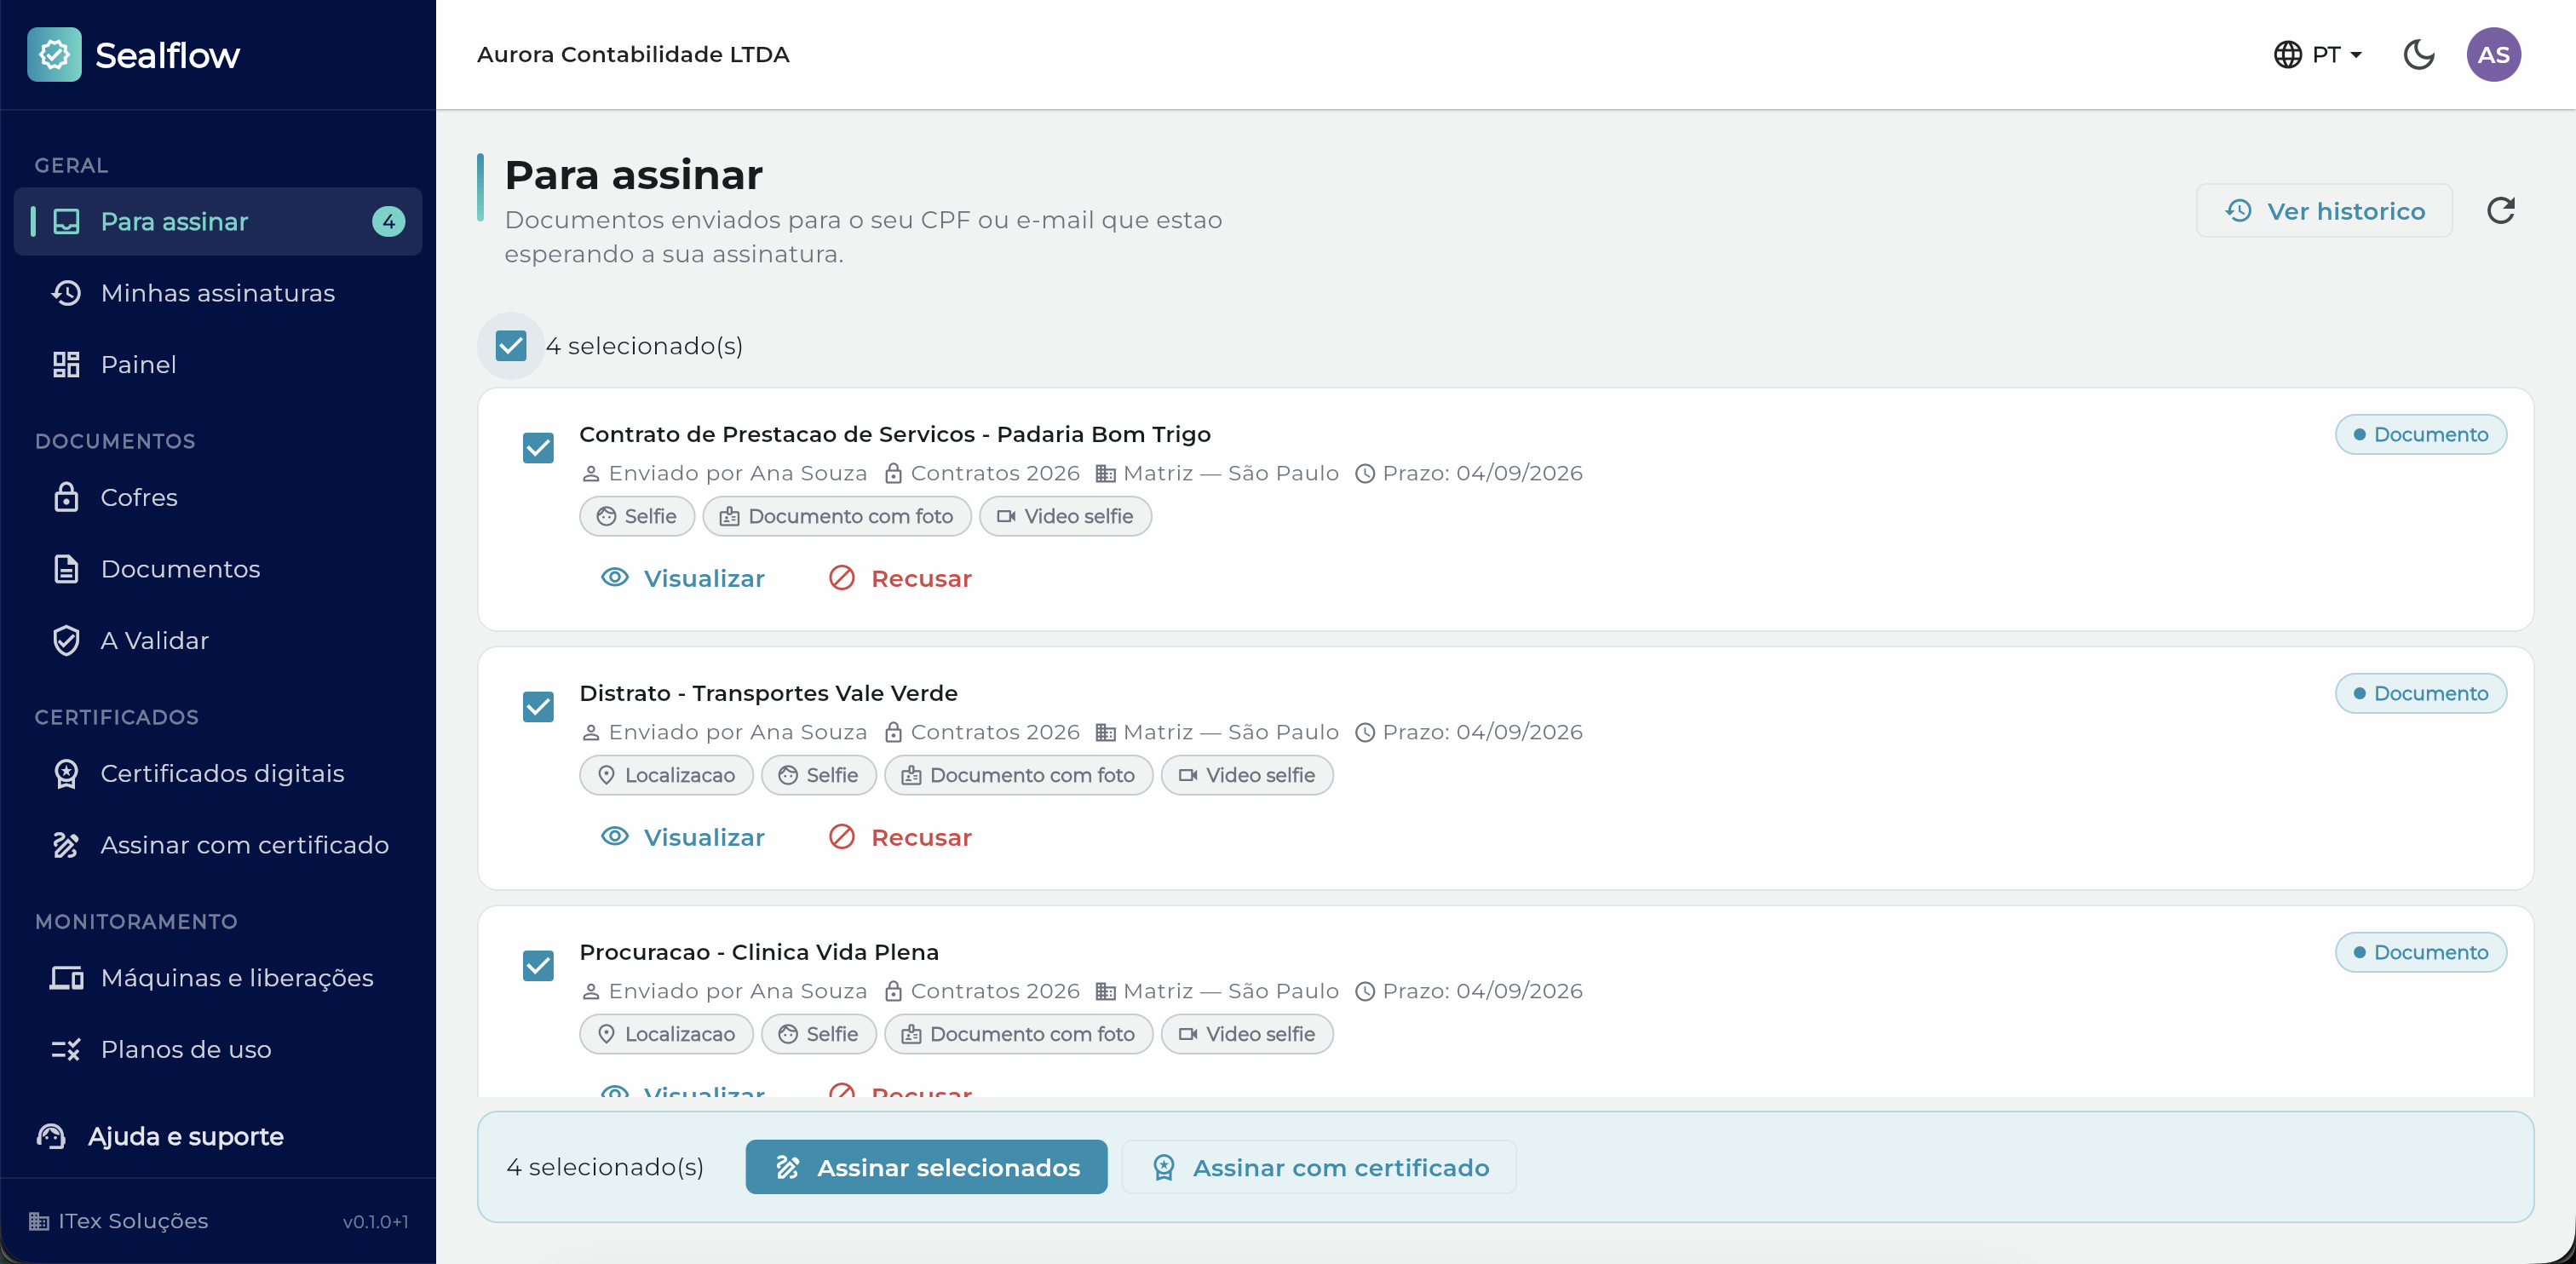The height and width of the screenshot is (1264, 2576).
Task: Toggle the select-all checkbox
Action: click(511, 346)
